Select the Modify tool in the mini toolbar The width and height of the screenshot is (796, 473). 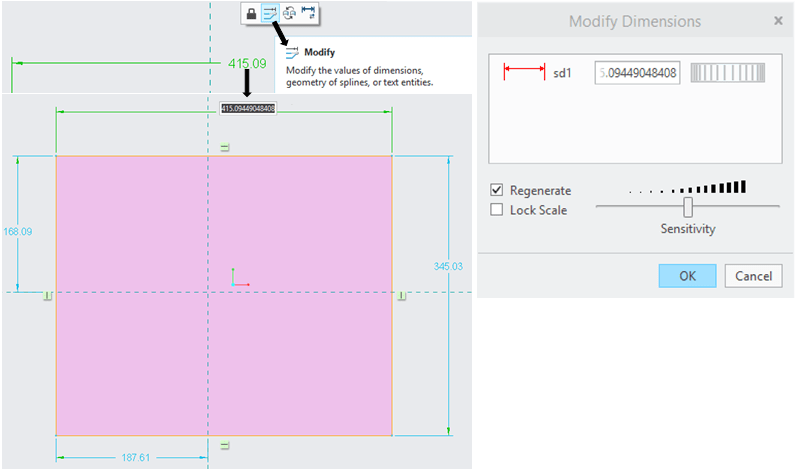point(269,13)
